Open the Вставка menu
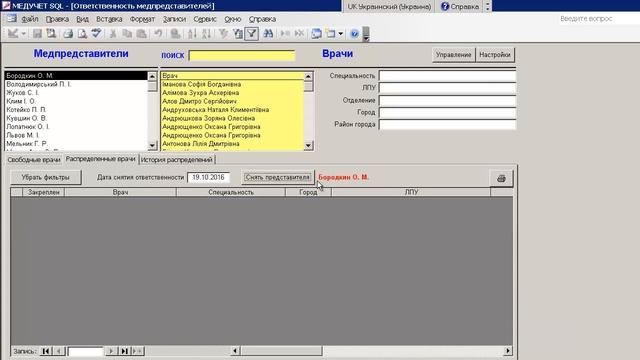The height and width of the screenshot is (360, 640). (109, 19)
